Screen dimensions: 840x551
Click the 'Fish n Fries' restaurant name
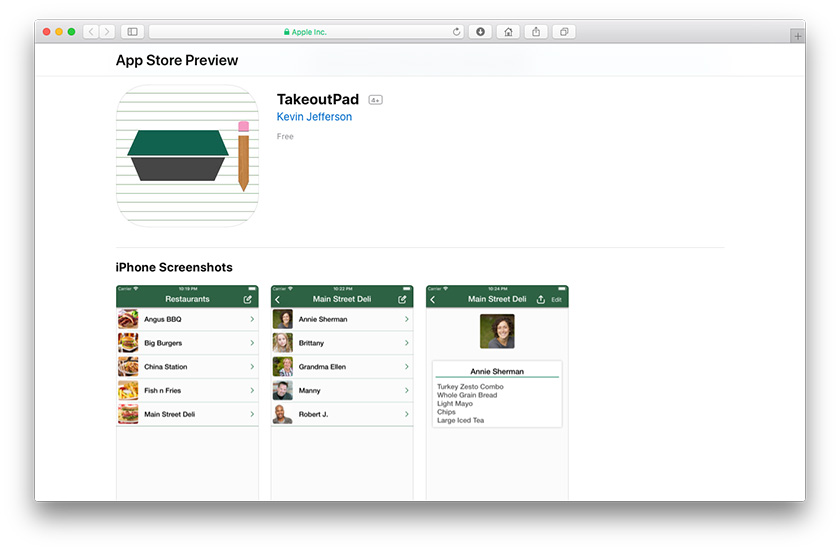[162, 390]
